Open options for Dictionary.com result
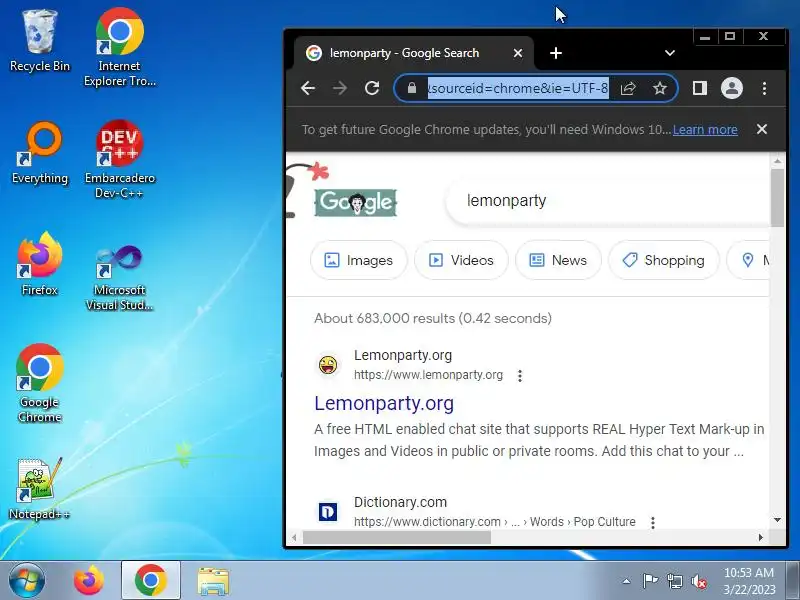Image resolution: width=800 pixels, height=600 pixels. point(653,522)
